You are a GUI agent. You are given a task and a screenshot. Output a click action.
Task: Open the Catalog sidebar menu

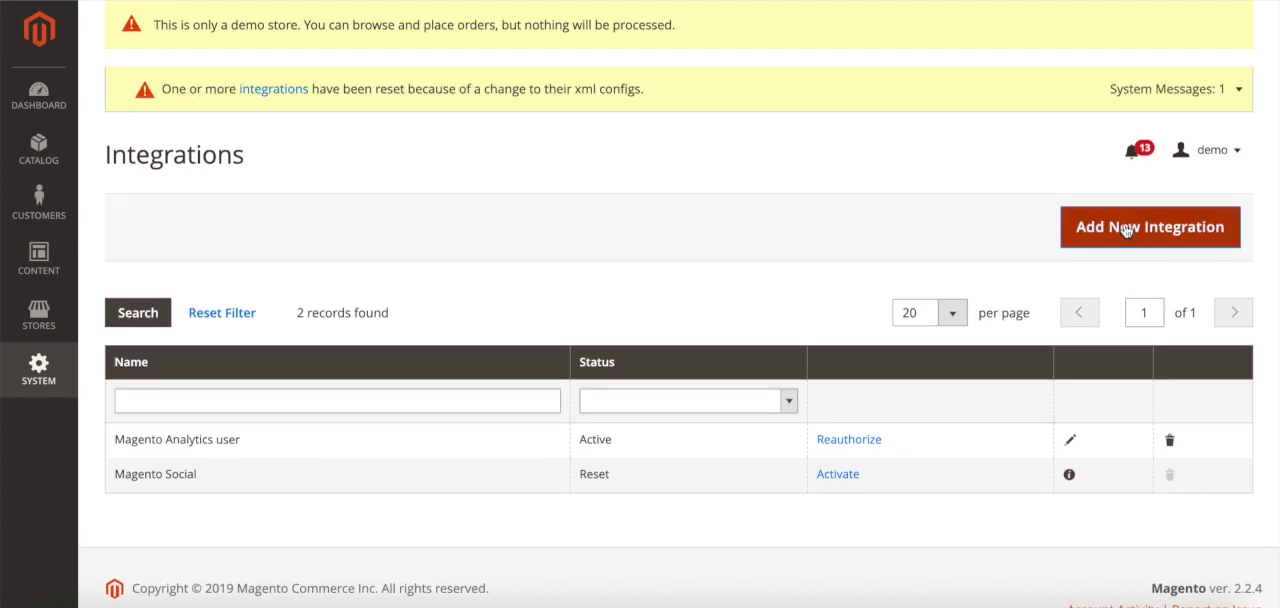pyautogui.click(x=39, y=150)
